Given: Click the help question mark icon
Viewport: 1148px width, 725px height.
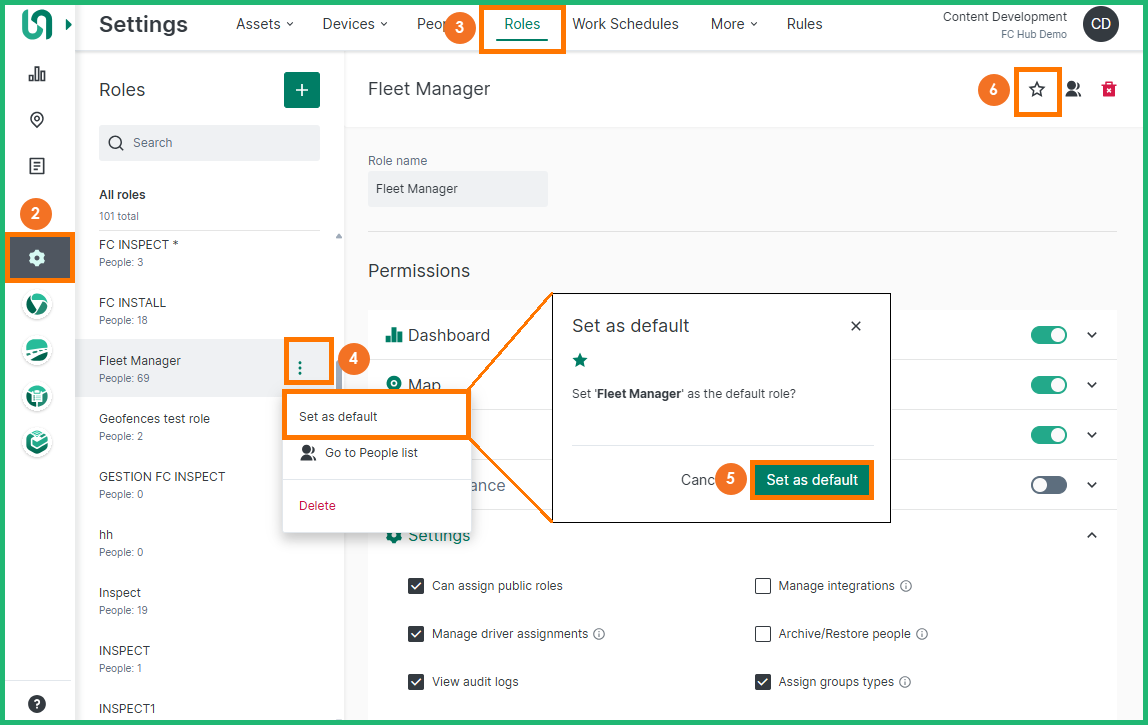Looking at the screenshot, I should (37, 704).
